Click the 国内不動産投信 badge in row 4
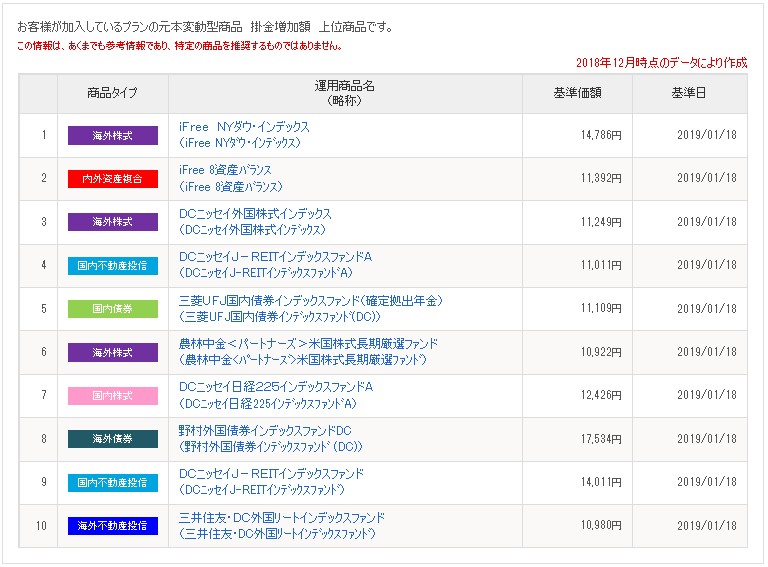Screen dimensions: 768x567 click(113, 265)
